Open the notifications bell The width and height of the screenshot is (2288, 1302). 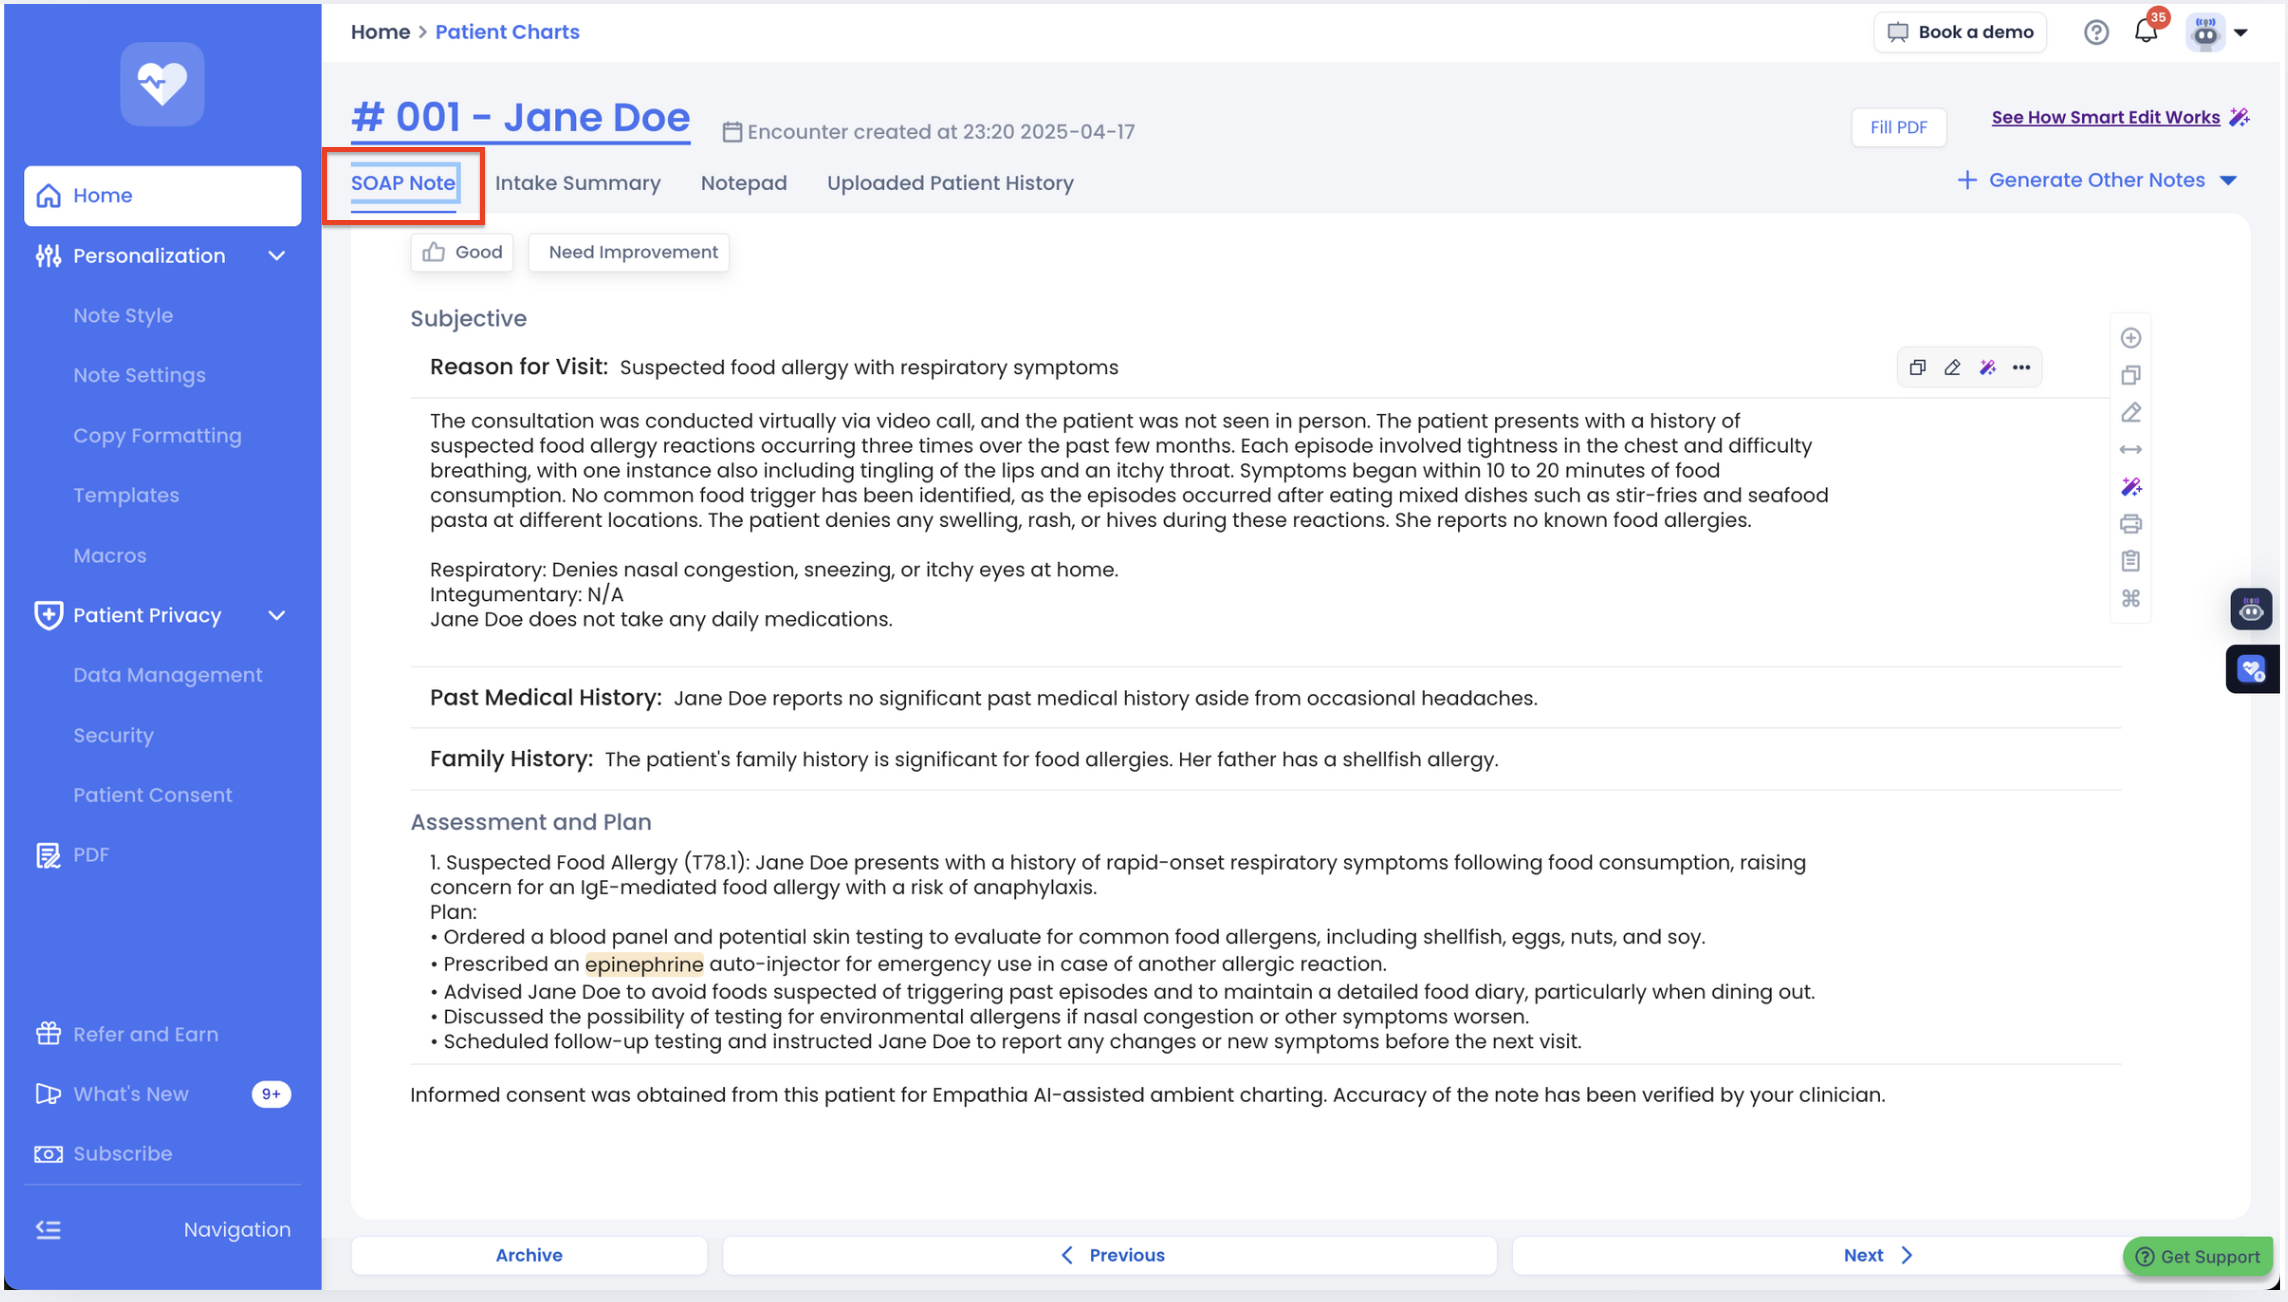pyautogui.click(x=2145, y=32)
